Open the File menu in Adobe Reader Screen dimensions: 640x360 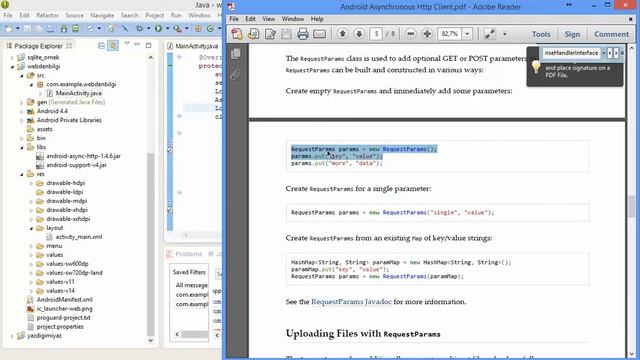pos(234,19)
